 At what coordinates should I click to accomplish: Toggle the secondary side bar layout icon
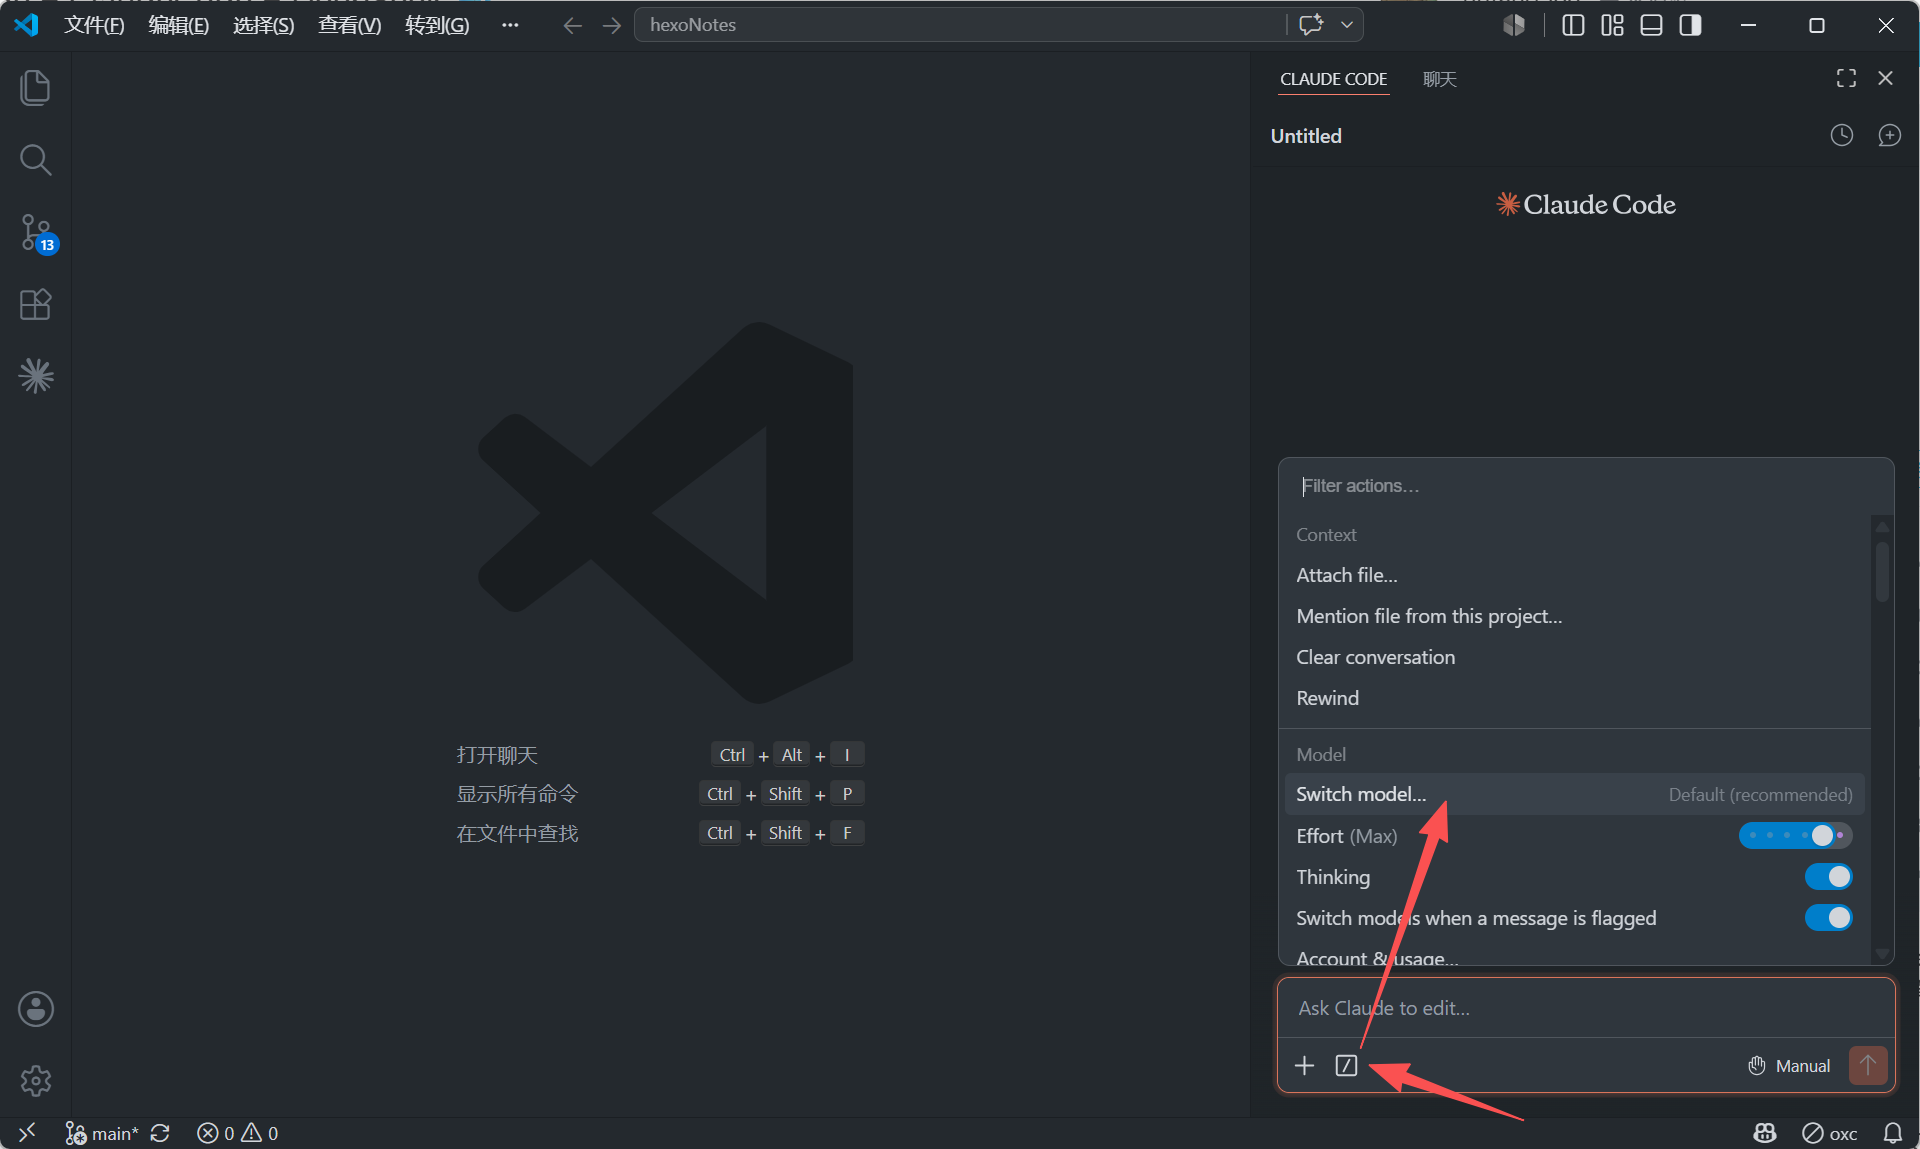(1690, 25)
